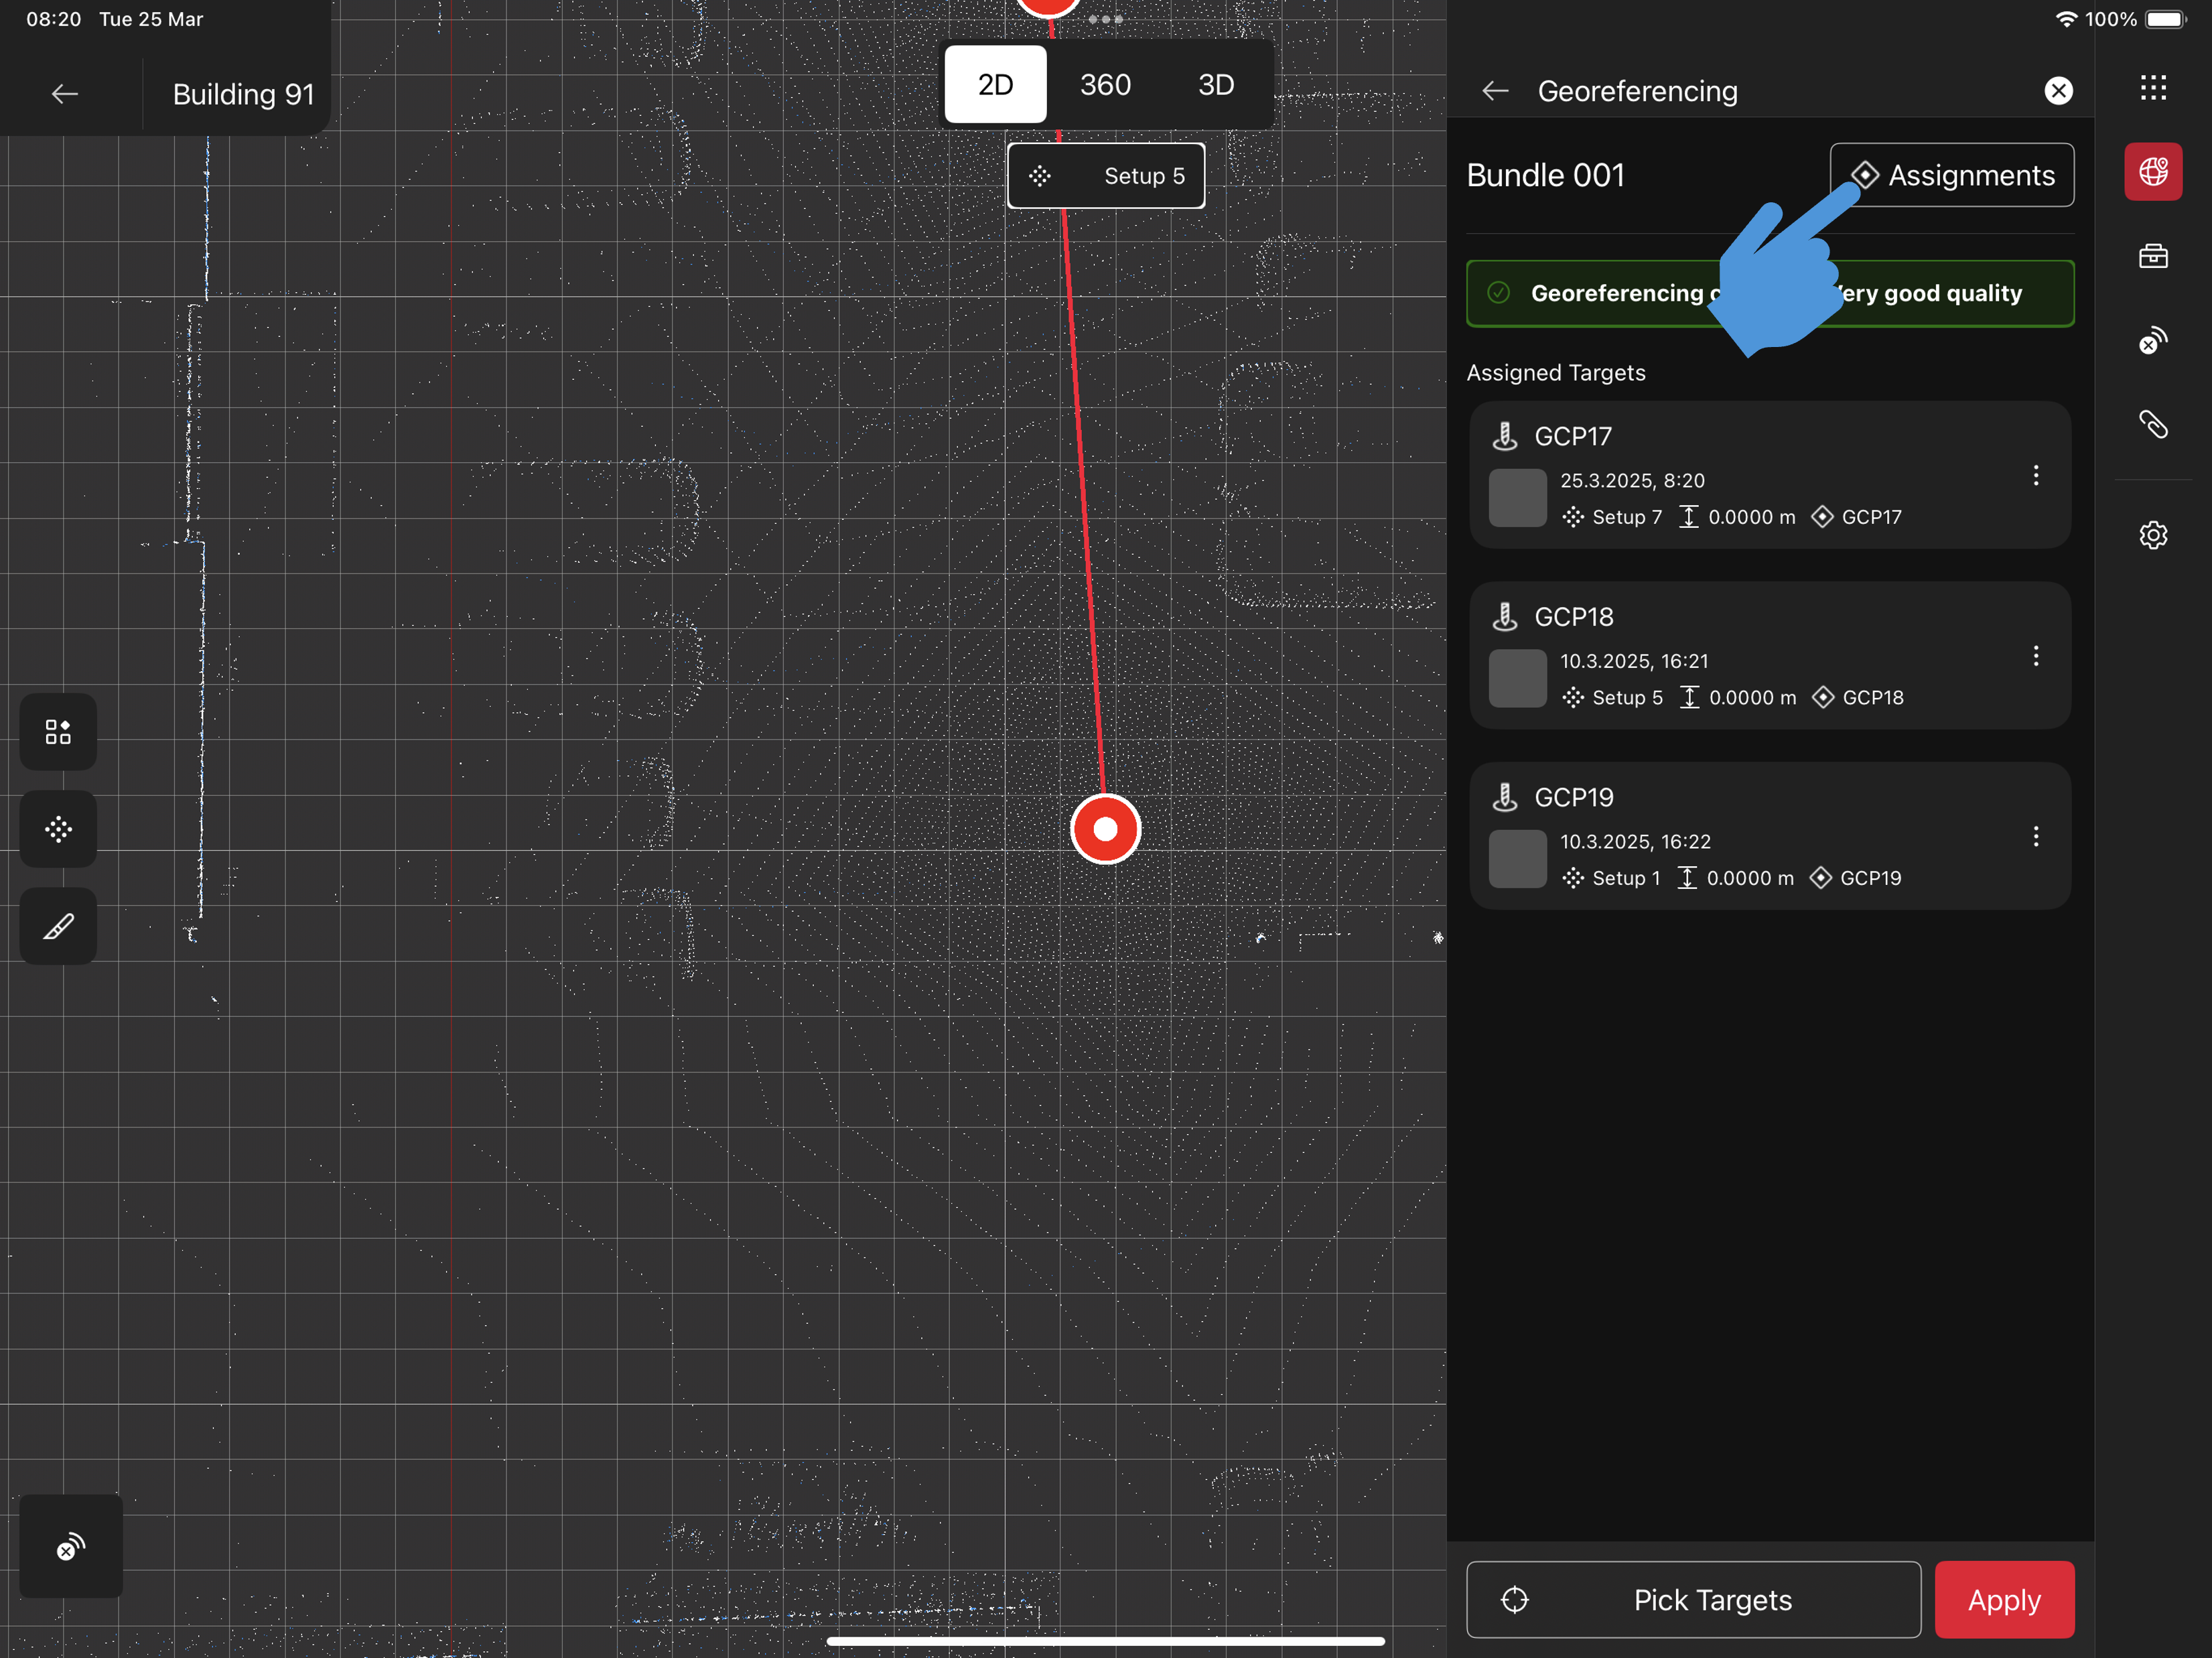Open the layout widgets button on left

click(58, 732)
